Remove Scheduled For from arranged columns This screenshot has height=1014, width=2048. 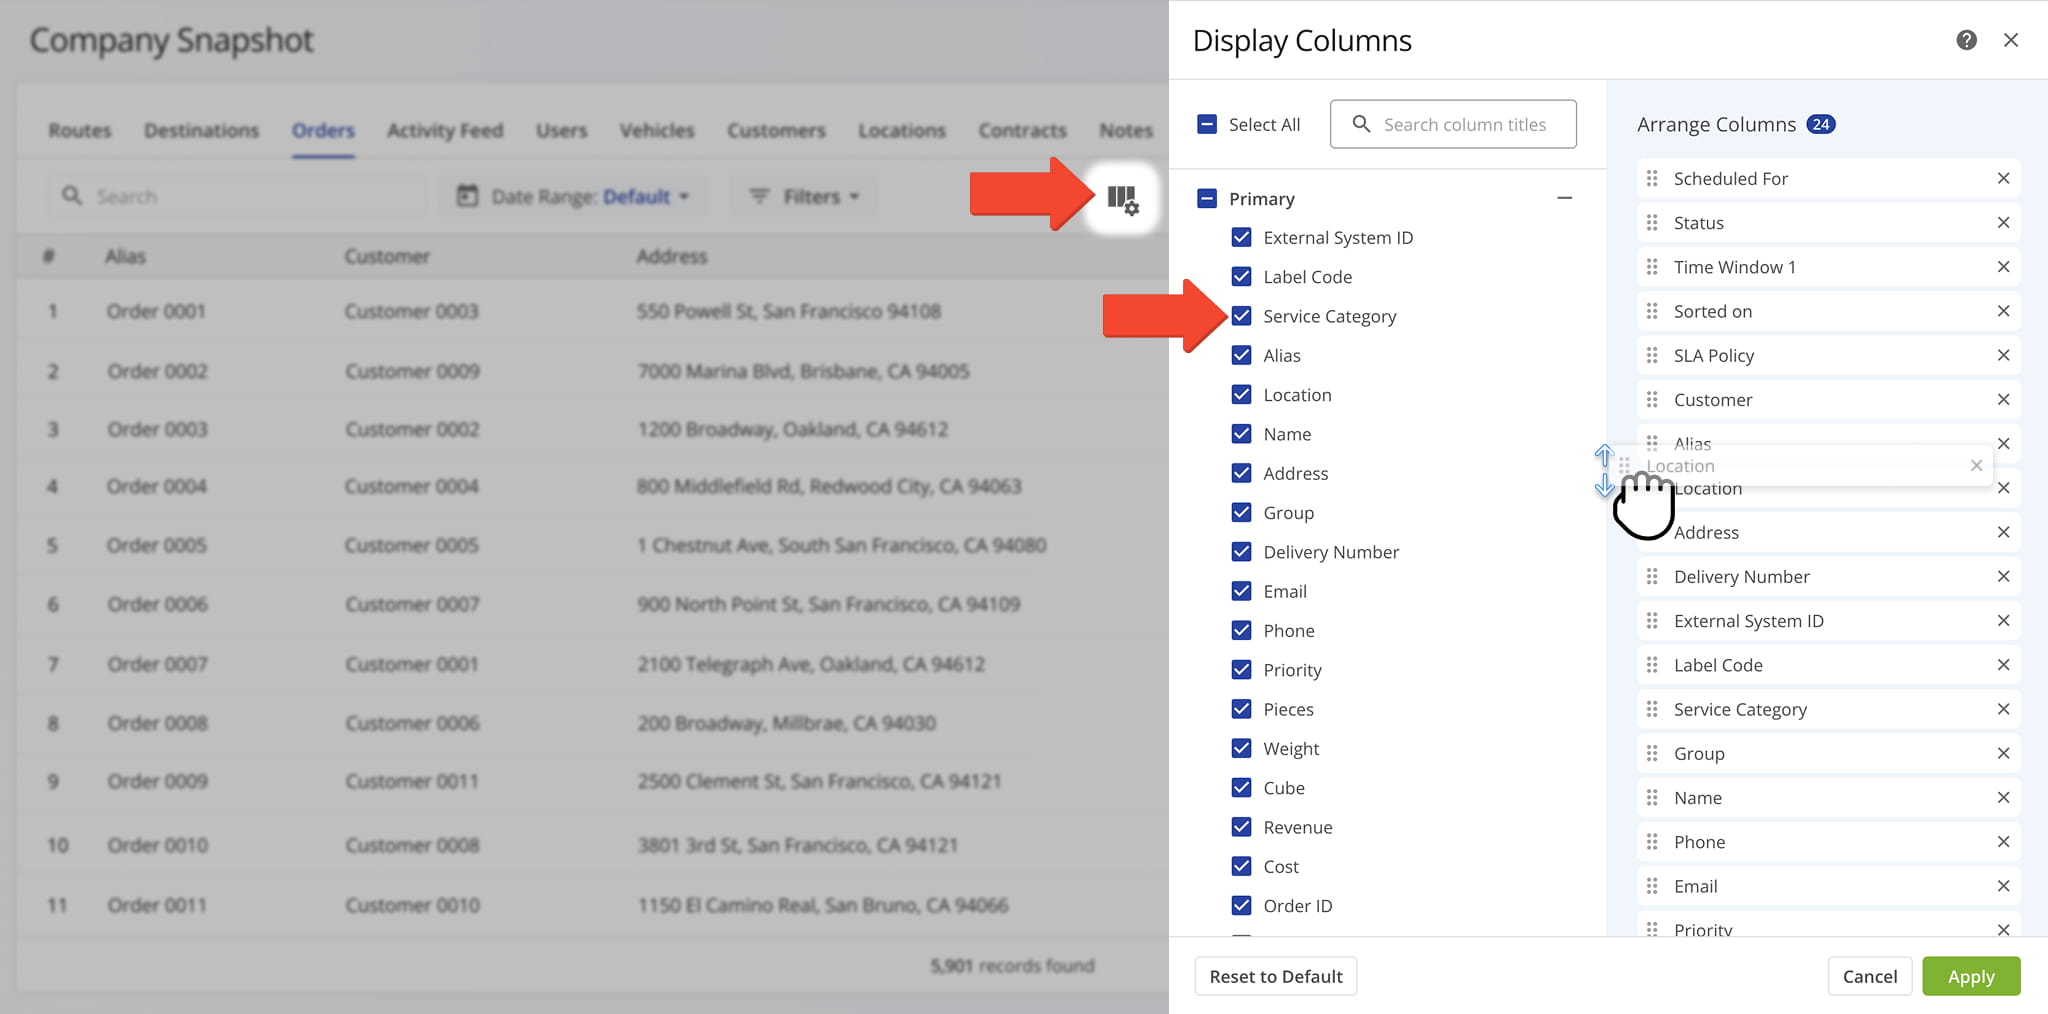point(2003,178)
